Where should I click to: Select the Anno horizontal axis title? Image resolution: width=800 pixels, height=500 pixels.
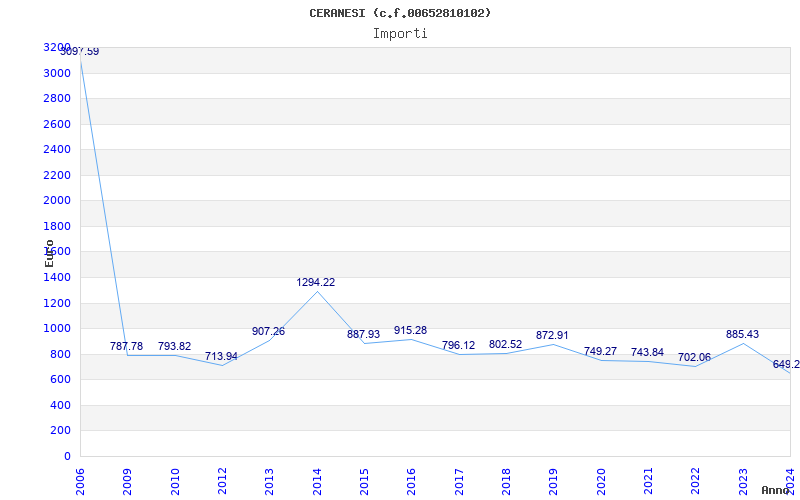pyautogui.click(x=776, y=490)
